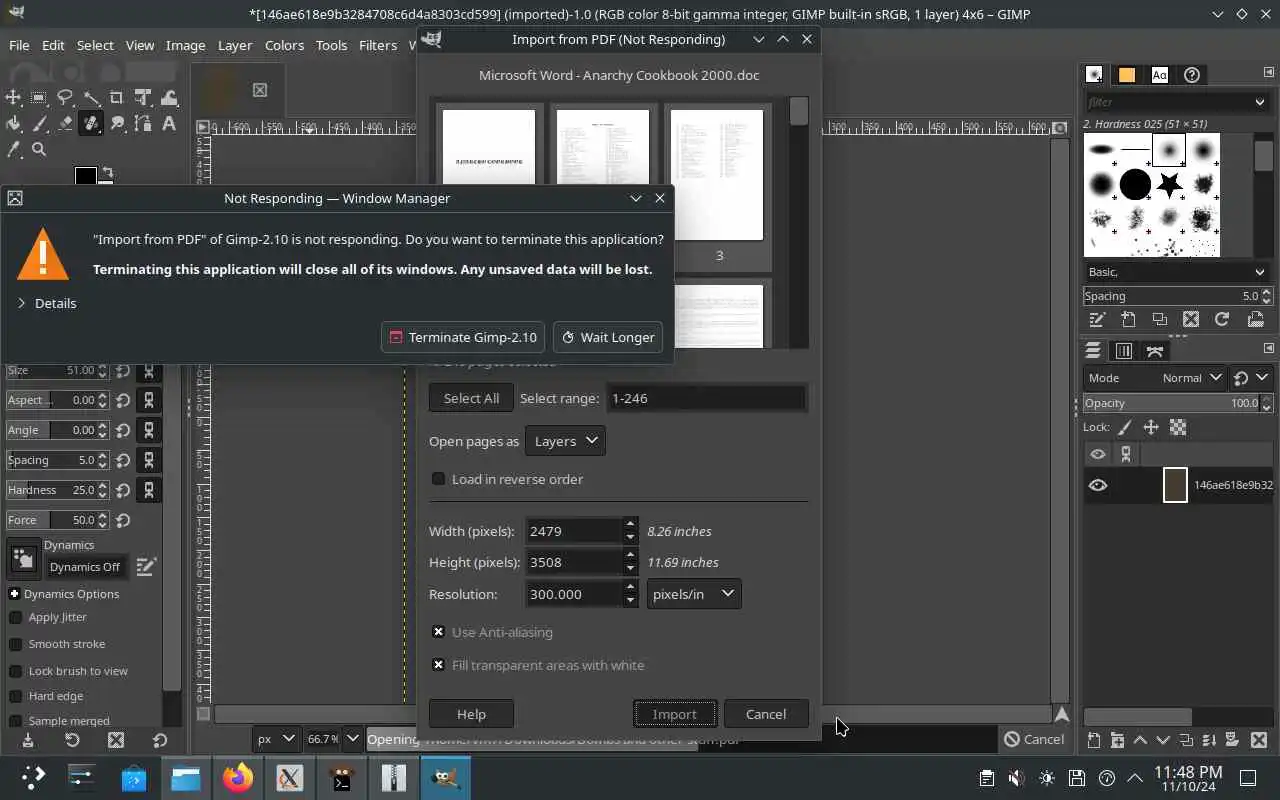Uncheck Use Anti-aliasing
1280x800 pixels.
point(438,632)
